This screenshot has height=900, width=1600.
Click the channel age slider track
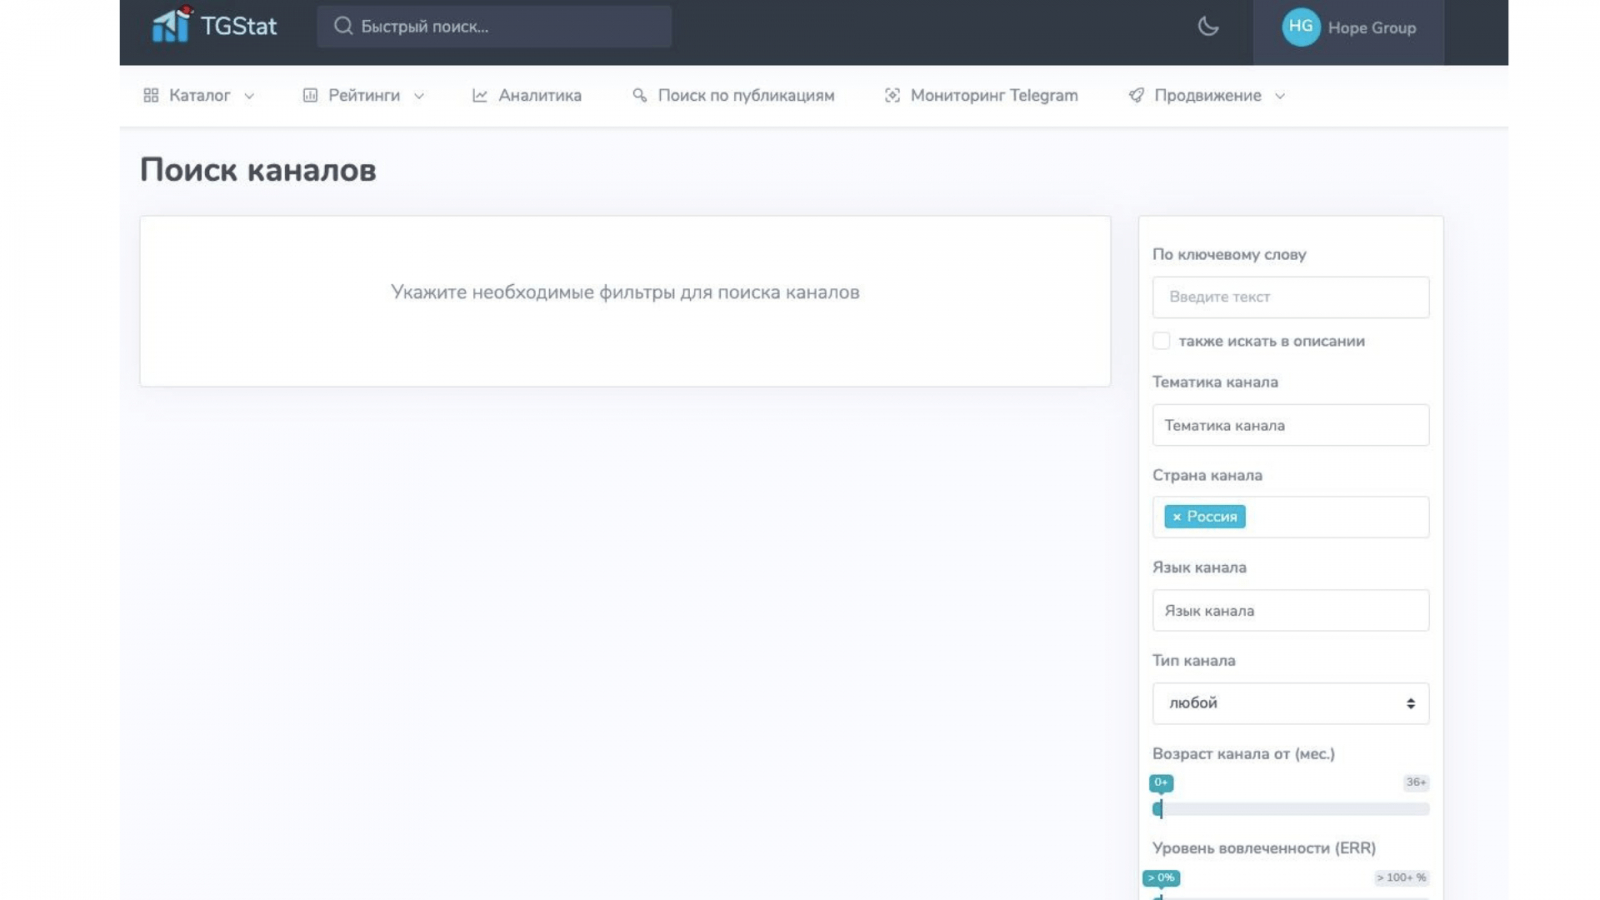(x=1291, y=809)
